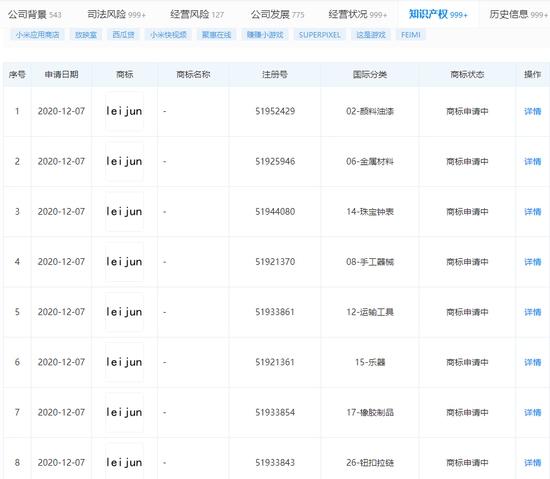
Task: Click the 申请日期 column header
Action: [61, 74]
